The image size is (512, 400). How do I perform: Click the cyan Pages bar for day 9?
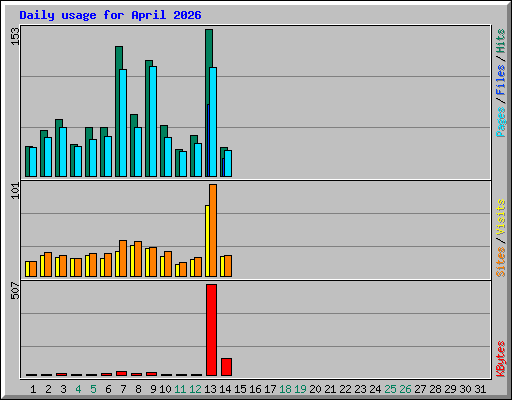pos(153,121)
